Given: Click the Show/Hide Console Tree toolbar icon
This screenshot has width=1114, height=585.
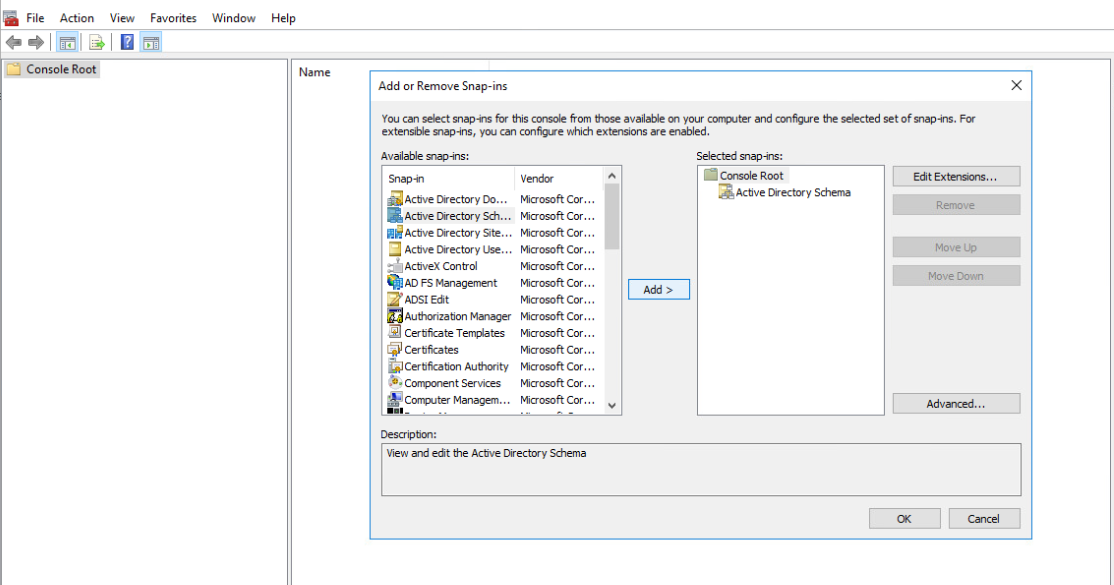Looking at the screenshot, I should [x=67, y=42].
